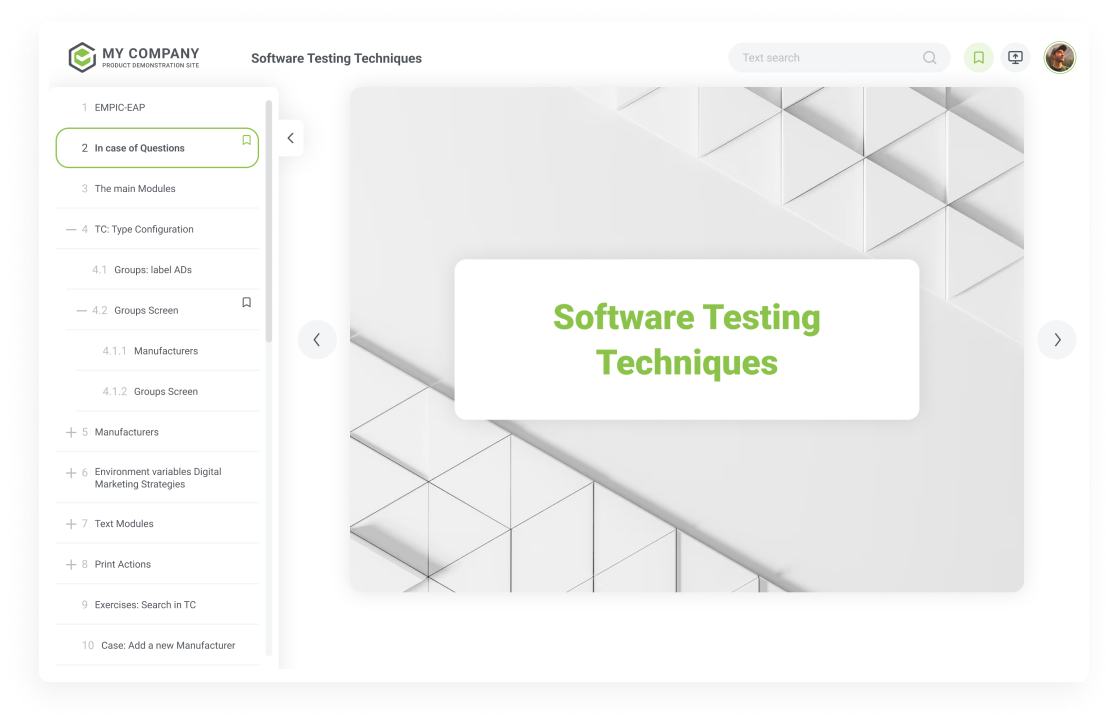Toggle bookmark on Groups Screen 4.2
This screenshot has height=726, width=1117.
246,302
